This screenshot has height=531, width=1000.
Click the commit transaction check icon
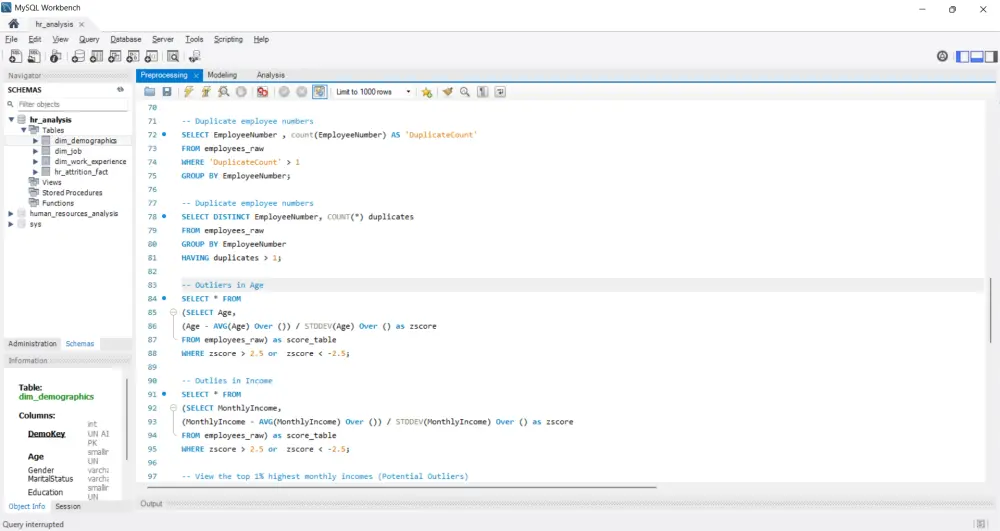pyautogui.click(x=284, y=92)
